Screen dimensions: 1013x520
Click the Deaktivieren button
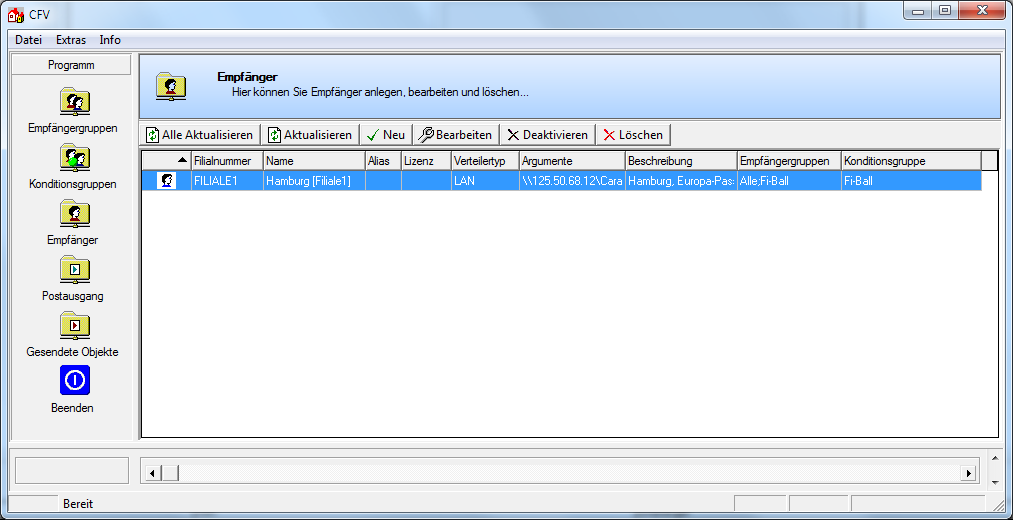[x=548, y=135]
